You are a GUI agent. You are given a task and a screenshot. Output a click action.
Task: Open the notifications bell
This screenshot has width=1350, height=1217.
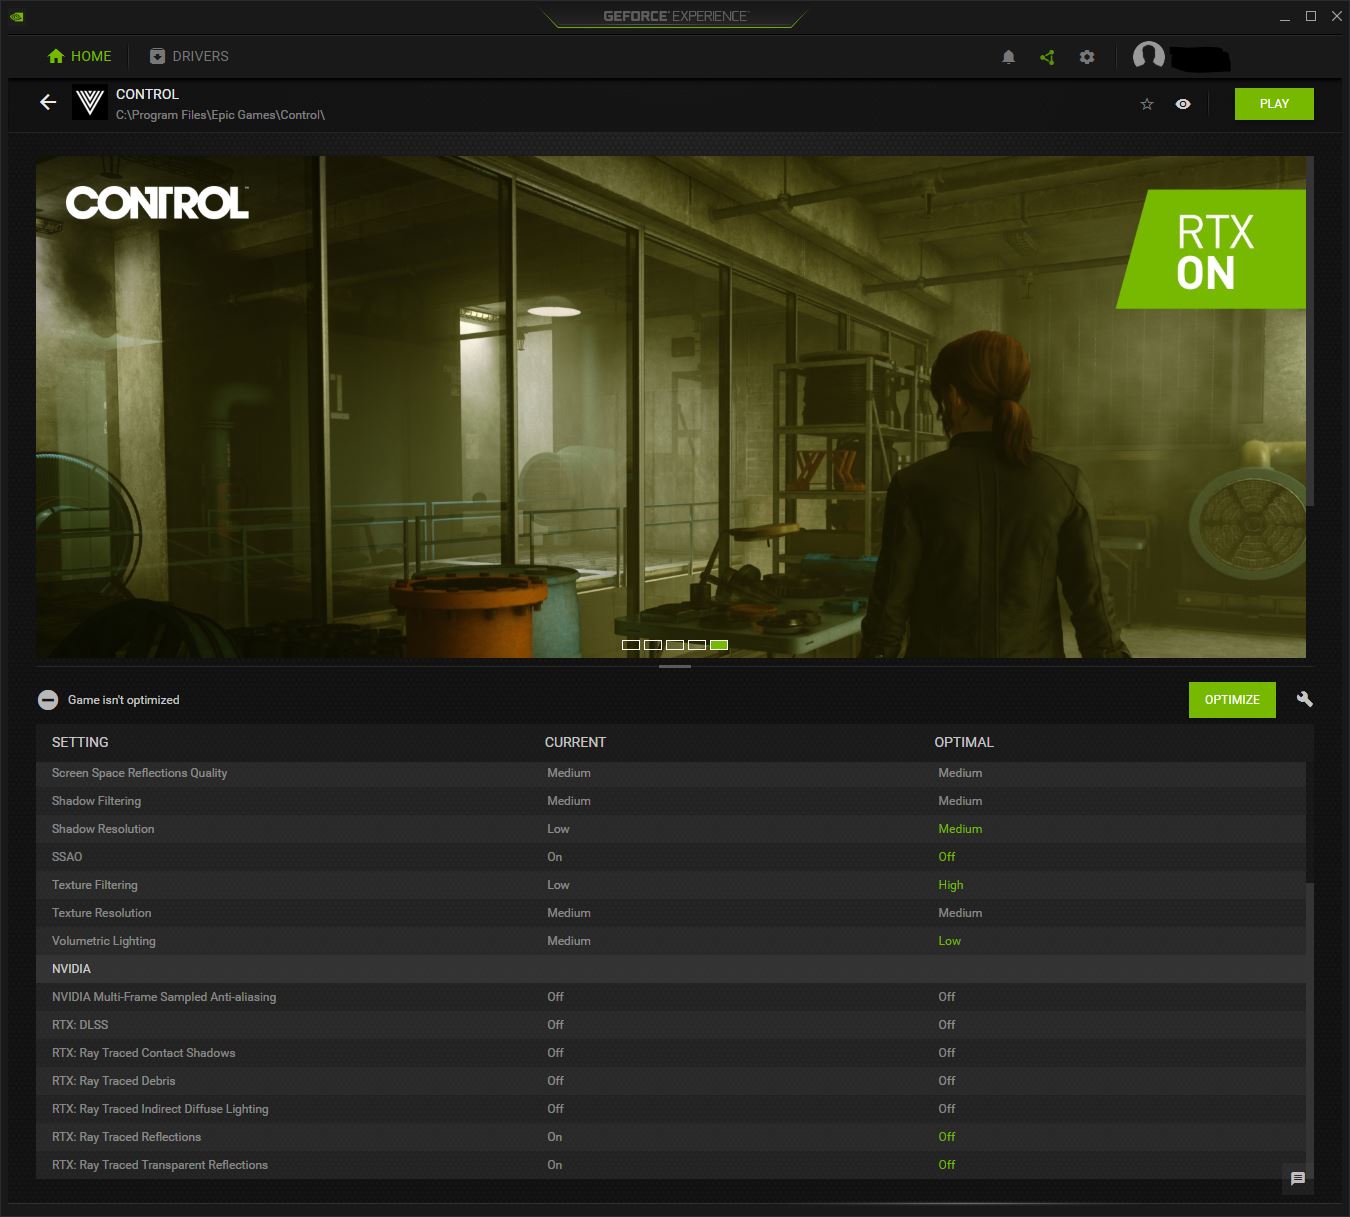coord(1008,57)
